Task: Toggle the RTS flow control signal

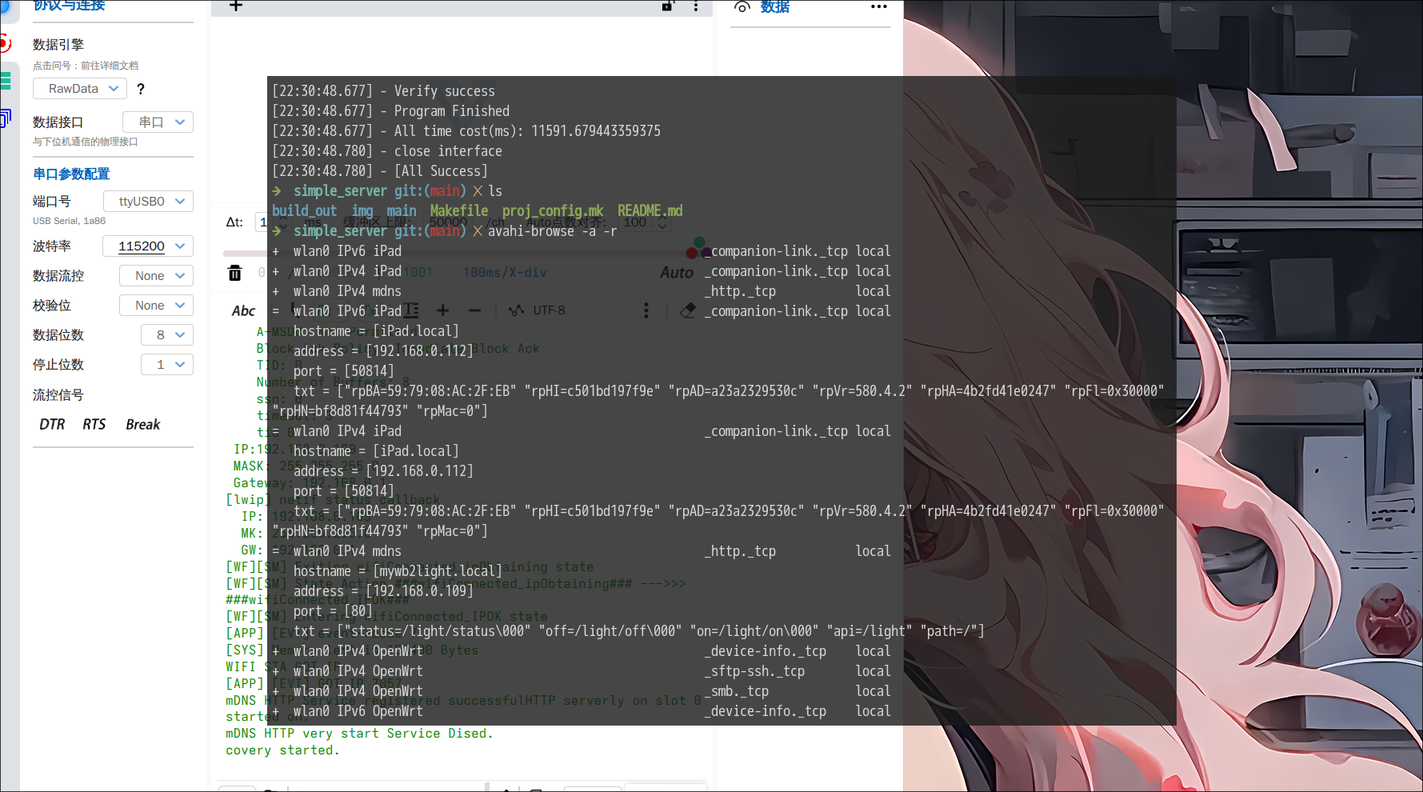Action: pyautogui.click(x=94, y=425)
